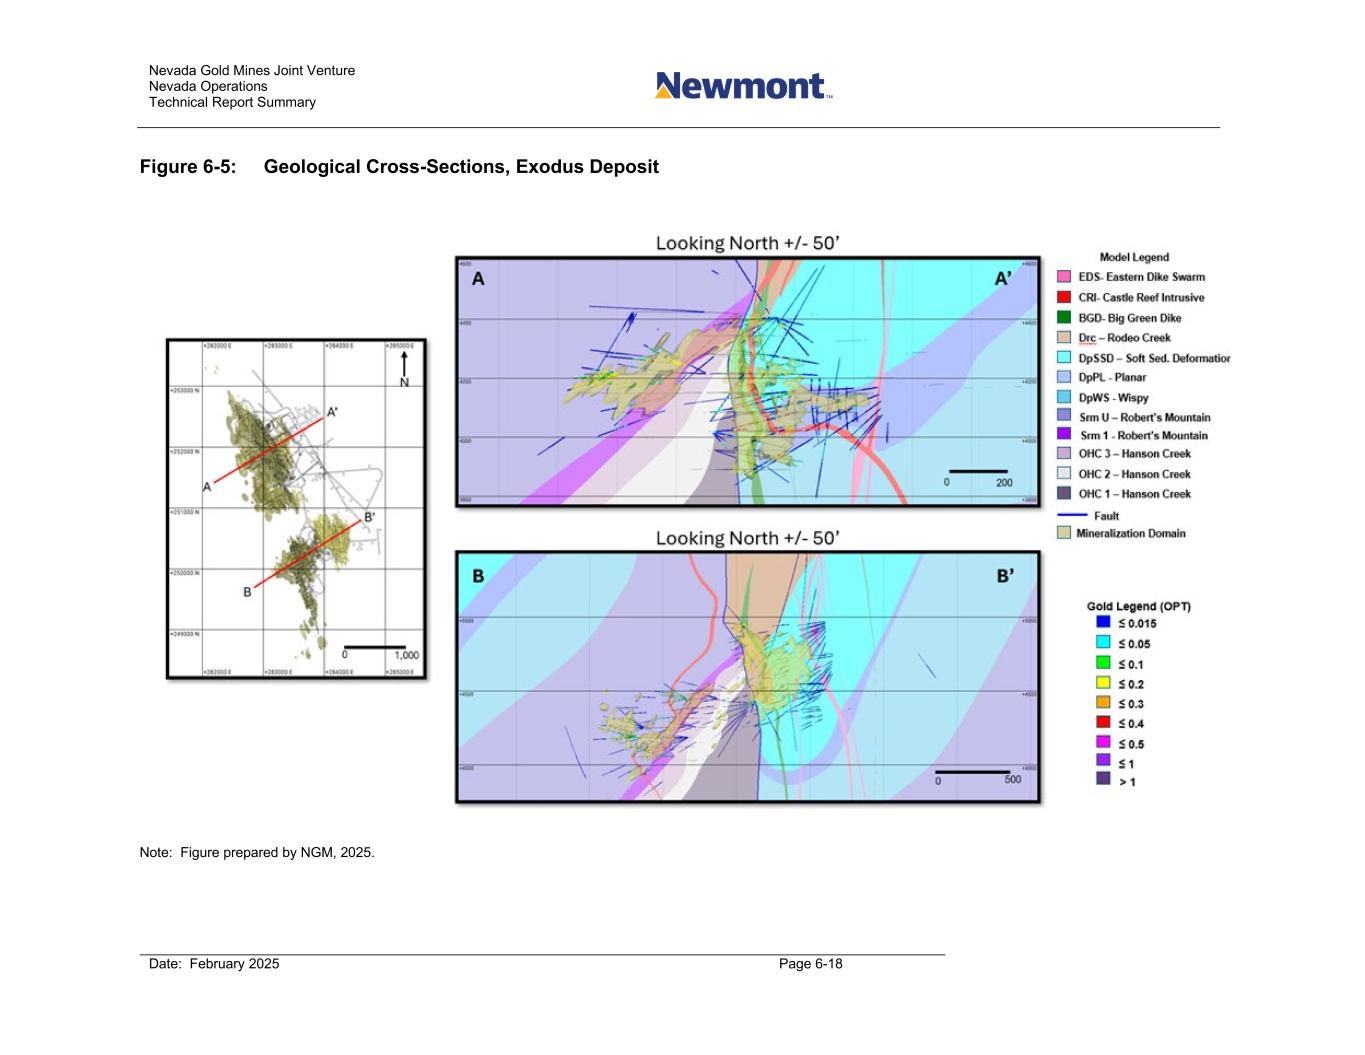Select the > 1 gold grade swatch
Image resolution: width=1365 pixels, height=1055 pixels.
pyautogui.click(x=1103, y=780)
